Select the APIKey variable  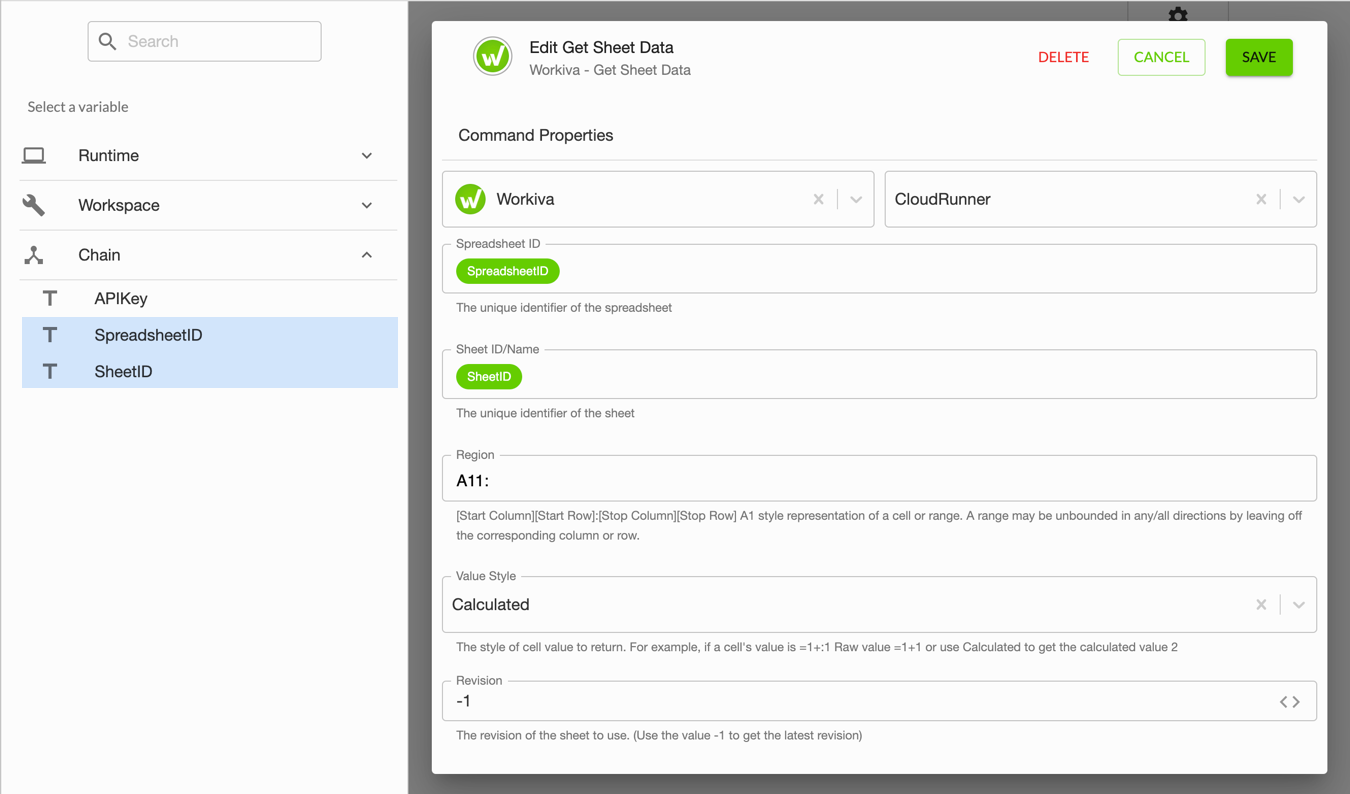(x=210, y=298)
